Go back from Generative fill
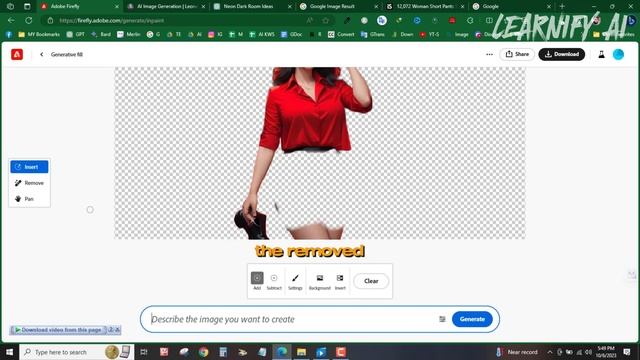The height and width of the screenshot is (360, 640). click(x=42, y=54)
